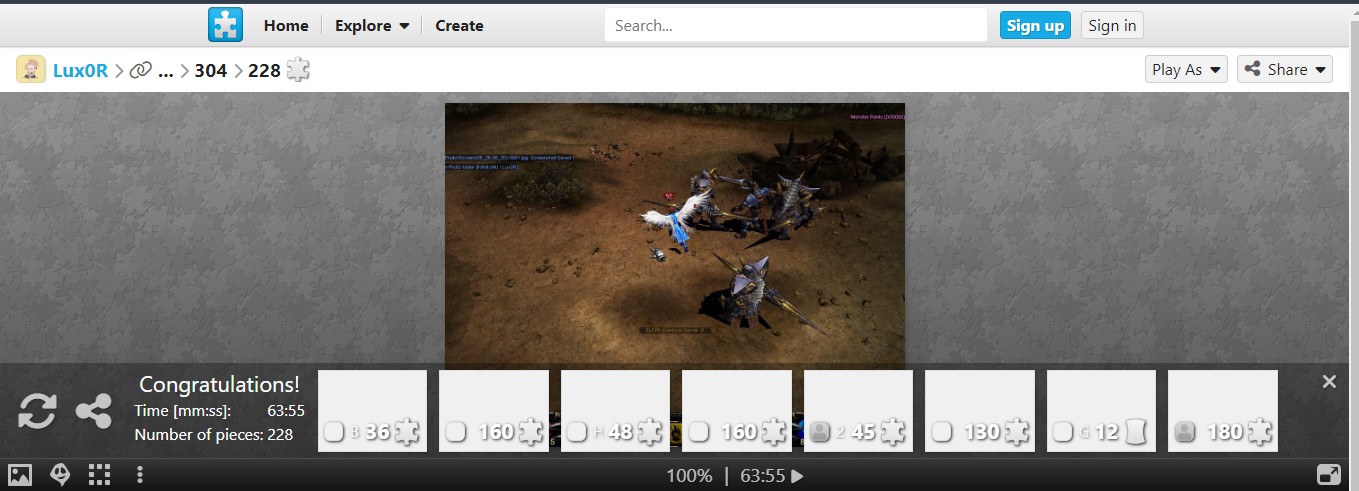Viewport: 1359px width, 491px height.
Task: Click the 100% zoom indicator
Action: click(x=689, y=476)
